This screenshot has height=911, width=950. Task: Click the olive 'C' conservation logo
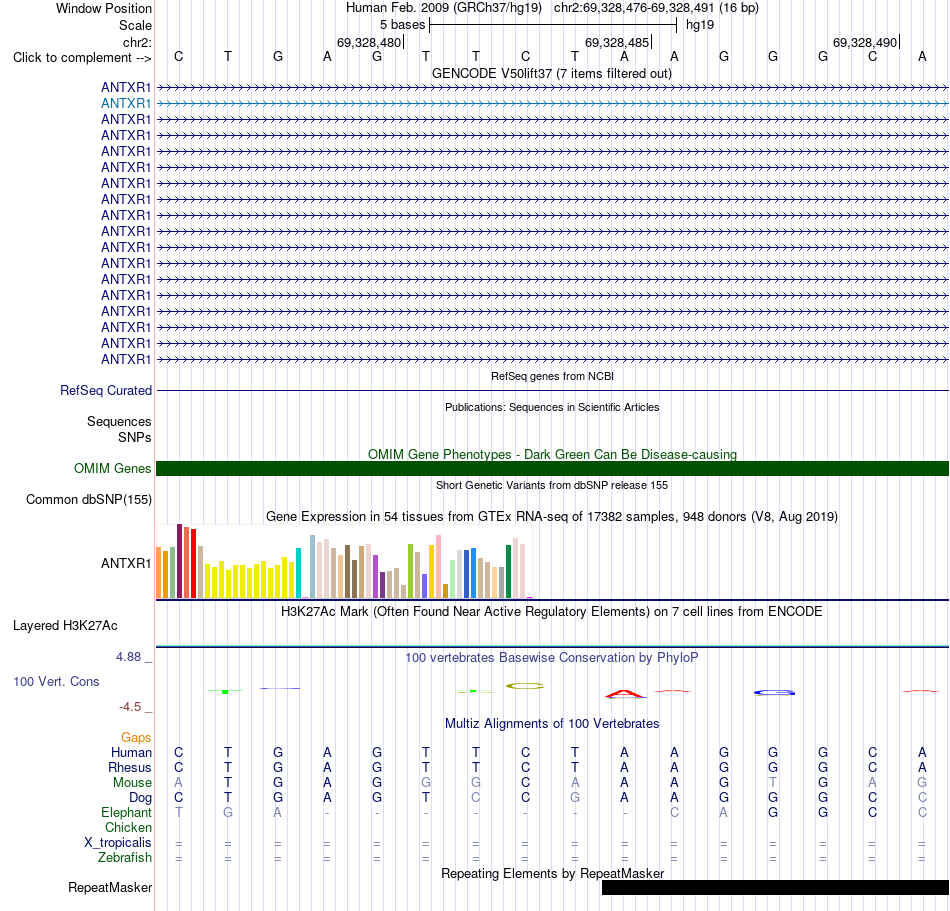(525, 686)
